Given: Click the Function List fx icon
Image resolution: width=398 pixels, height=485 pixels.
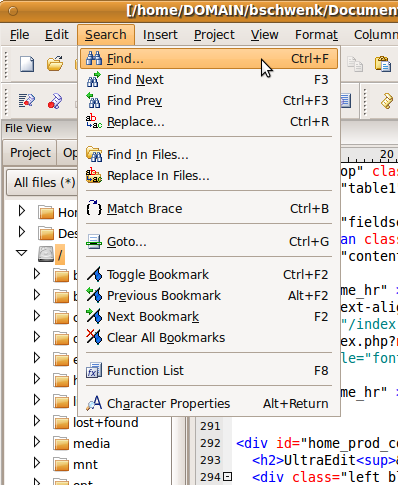Looking at the screenshot, I should 94,370.
